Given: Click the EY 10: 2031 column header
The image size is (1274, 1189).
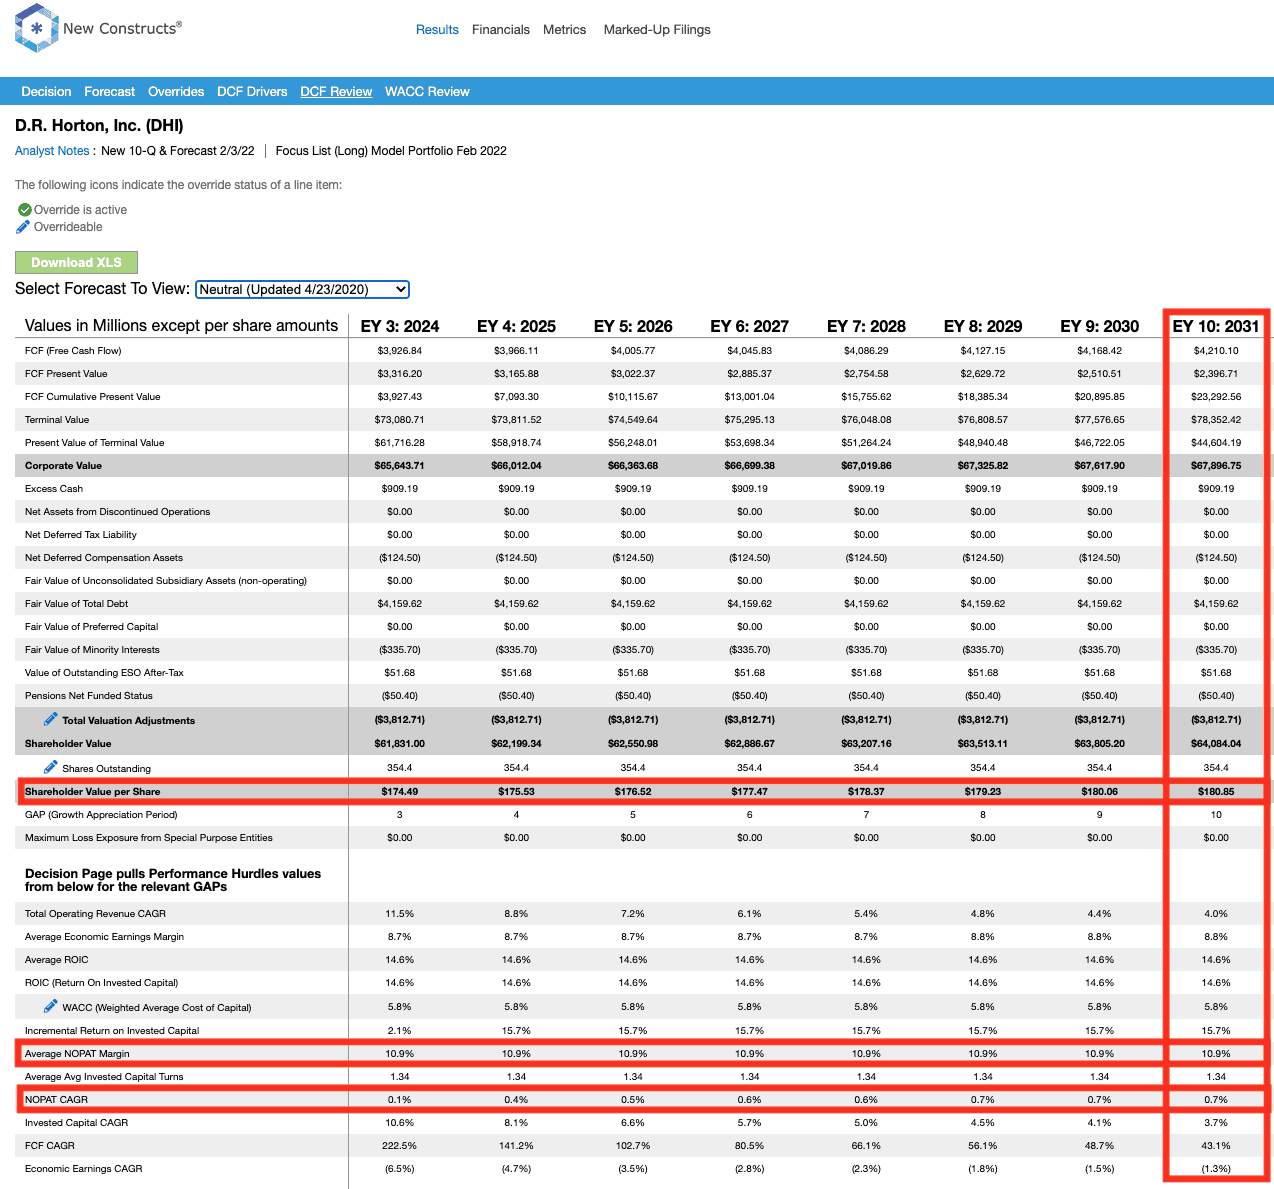Looking at the screenshot, I should (x=1216, y=326).
